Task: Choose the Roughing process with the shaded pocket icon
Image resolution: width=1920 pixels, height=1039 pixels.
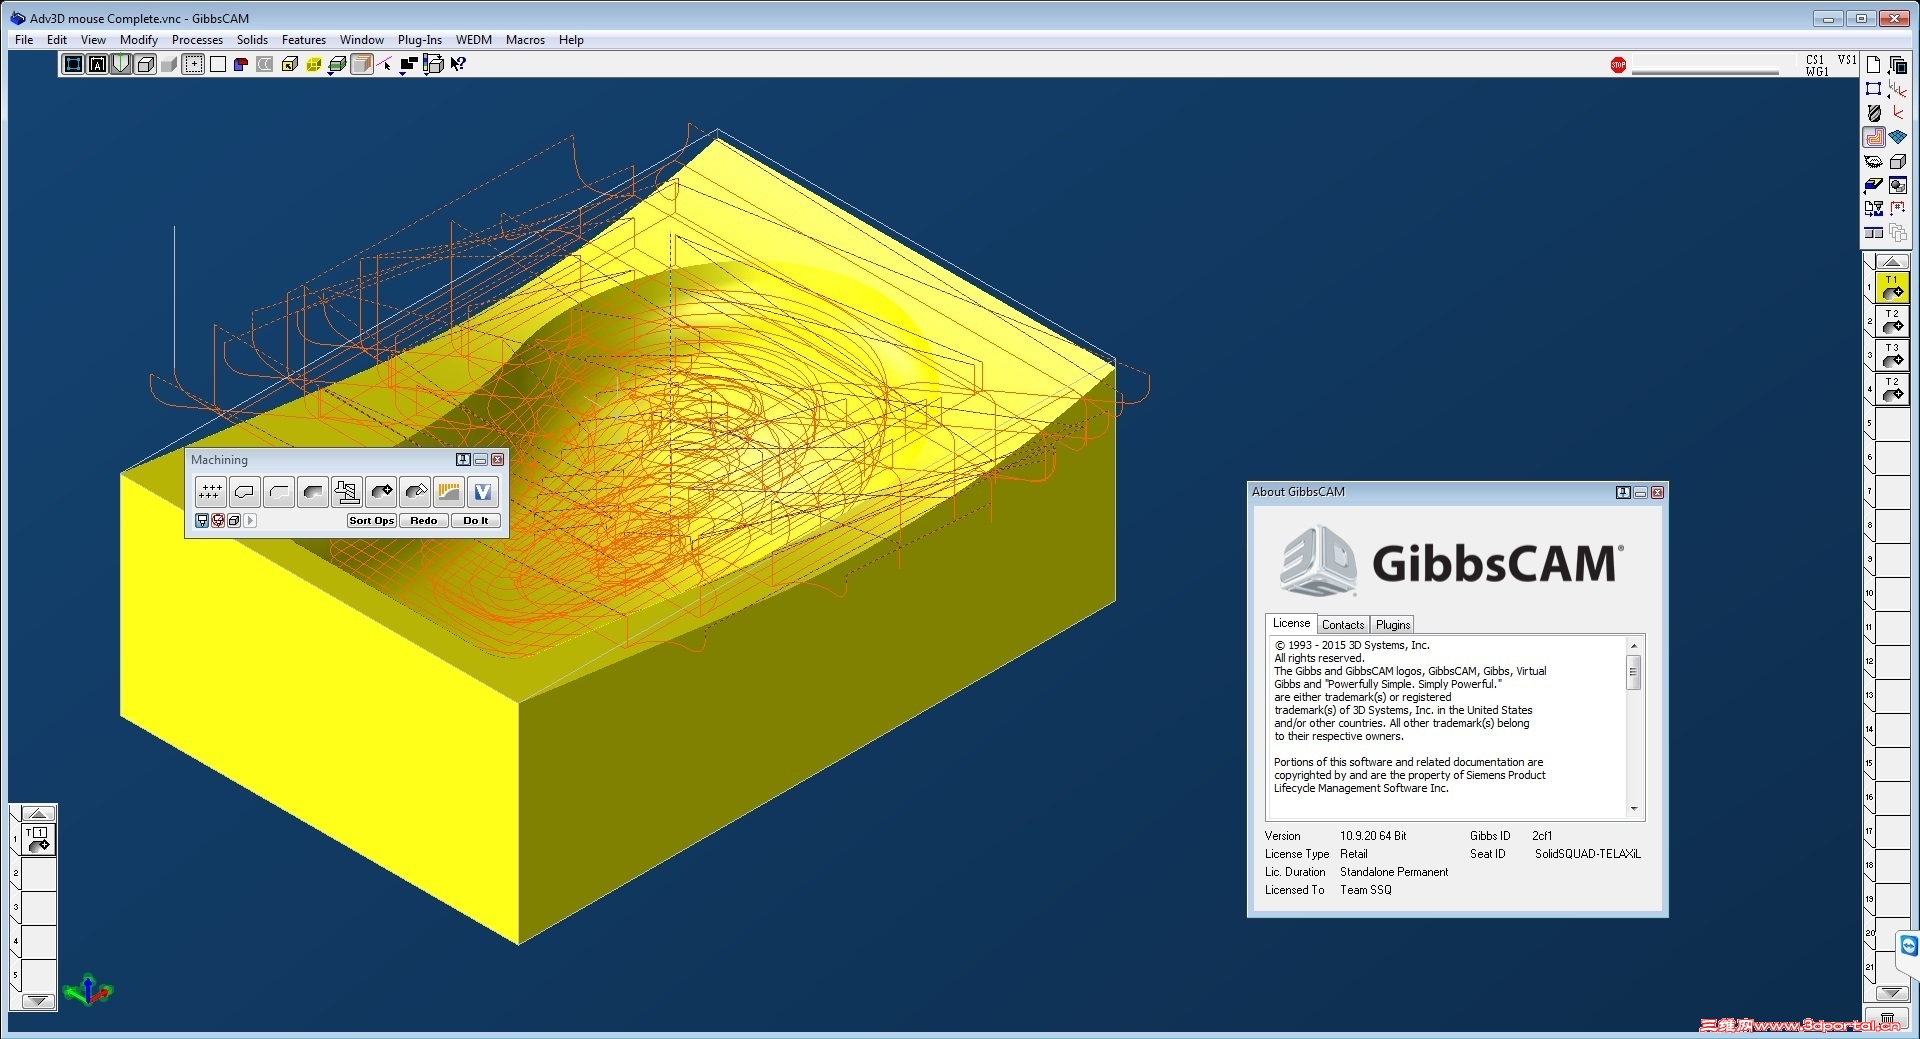Action: point(313,491)
